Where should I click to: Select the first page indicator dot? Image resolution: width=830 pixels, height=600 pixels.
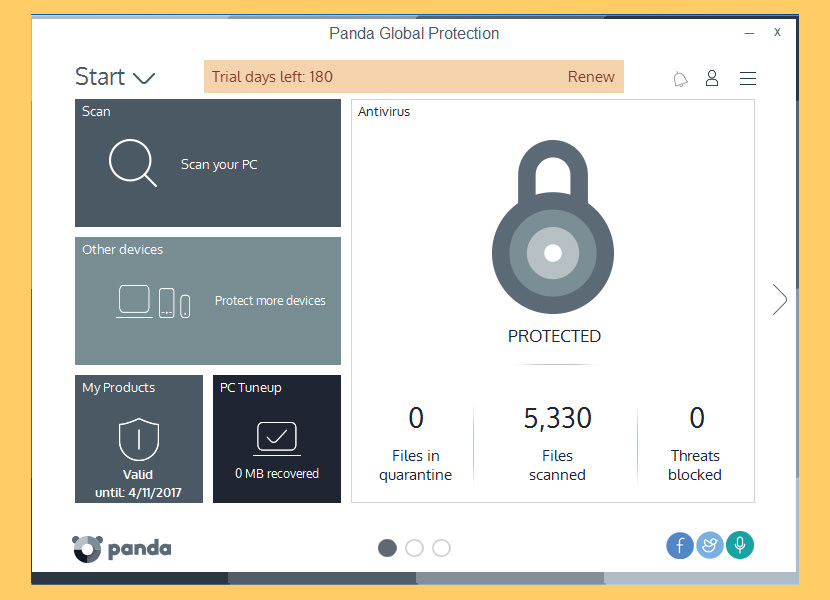[x=387, y=548]
